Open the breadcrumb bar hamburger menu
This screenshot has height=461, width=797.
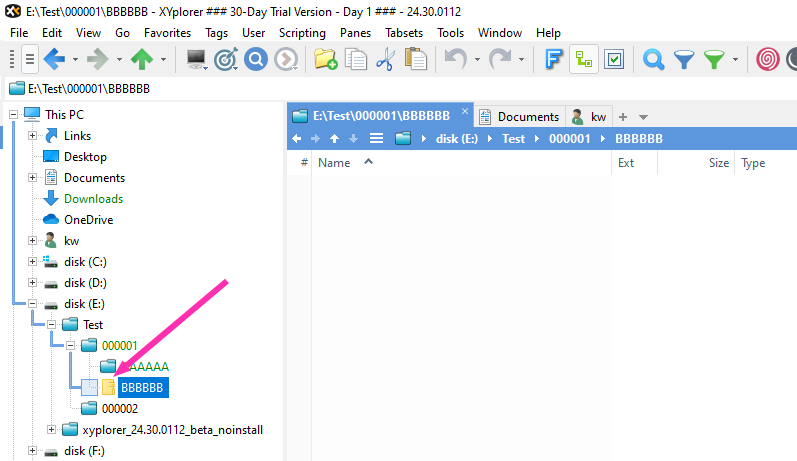pos(376,138)
